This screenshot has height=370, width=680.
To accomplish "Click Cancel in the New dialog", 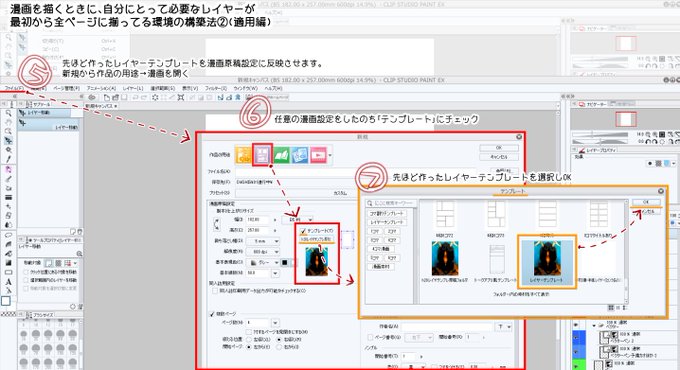I will (x=499, y=157).
